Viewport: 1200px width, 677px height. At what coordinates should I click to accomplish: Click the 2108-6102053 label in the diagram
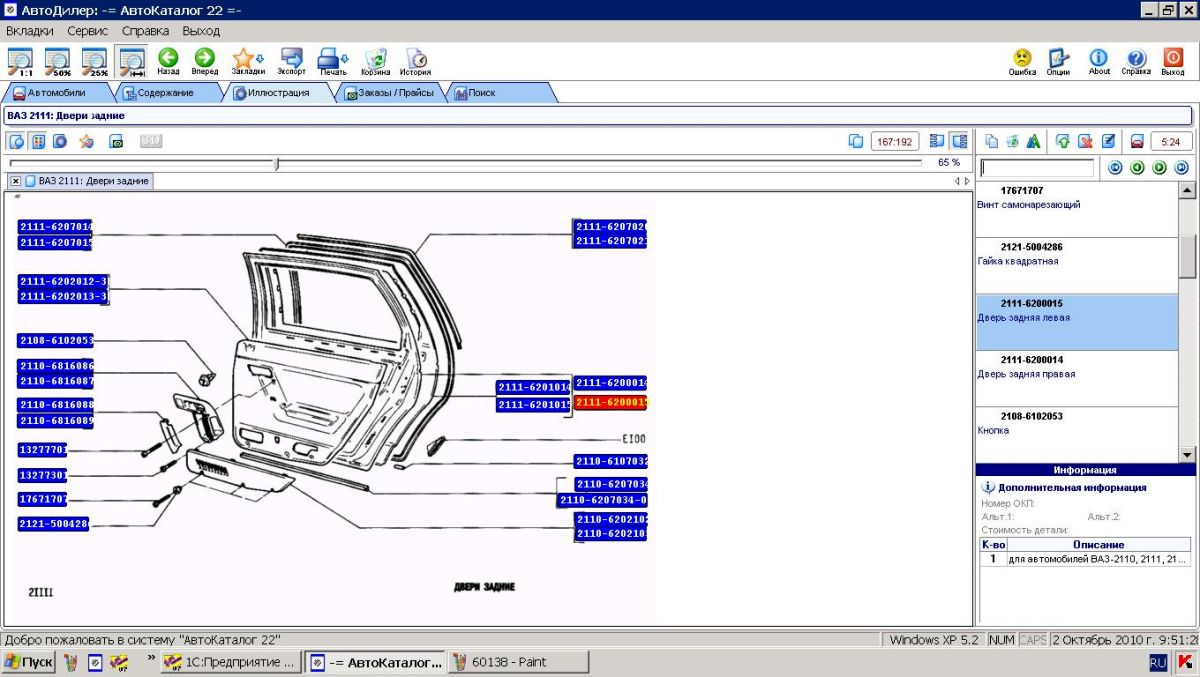(55, 340)
